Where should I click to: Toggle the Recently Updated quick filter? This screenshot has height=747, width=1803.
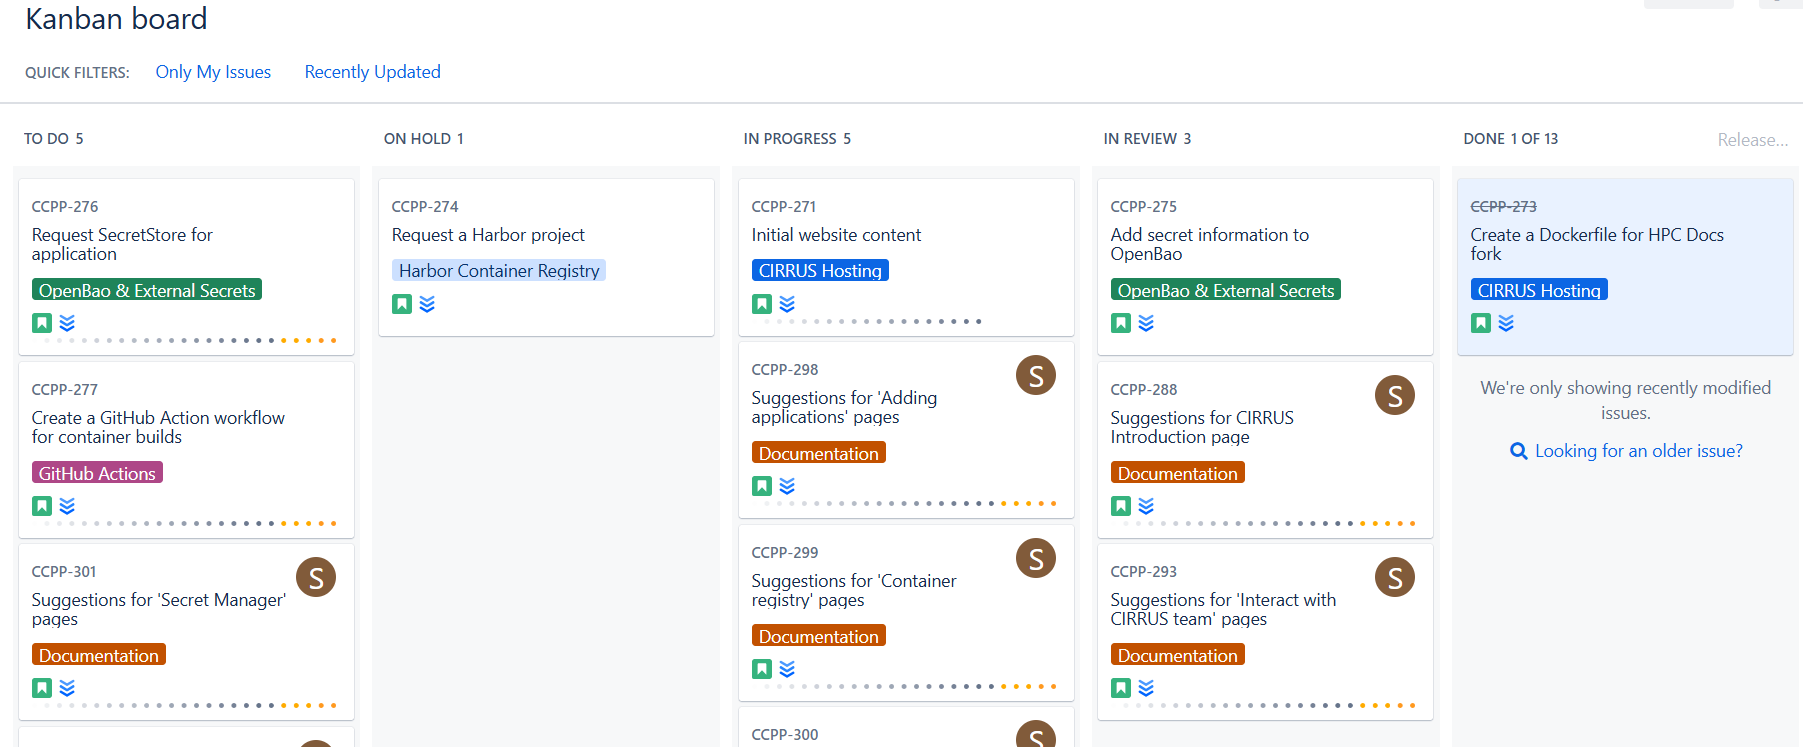372,72
